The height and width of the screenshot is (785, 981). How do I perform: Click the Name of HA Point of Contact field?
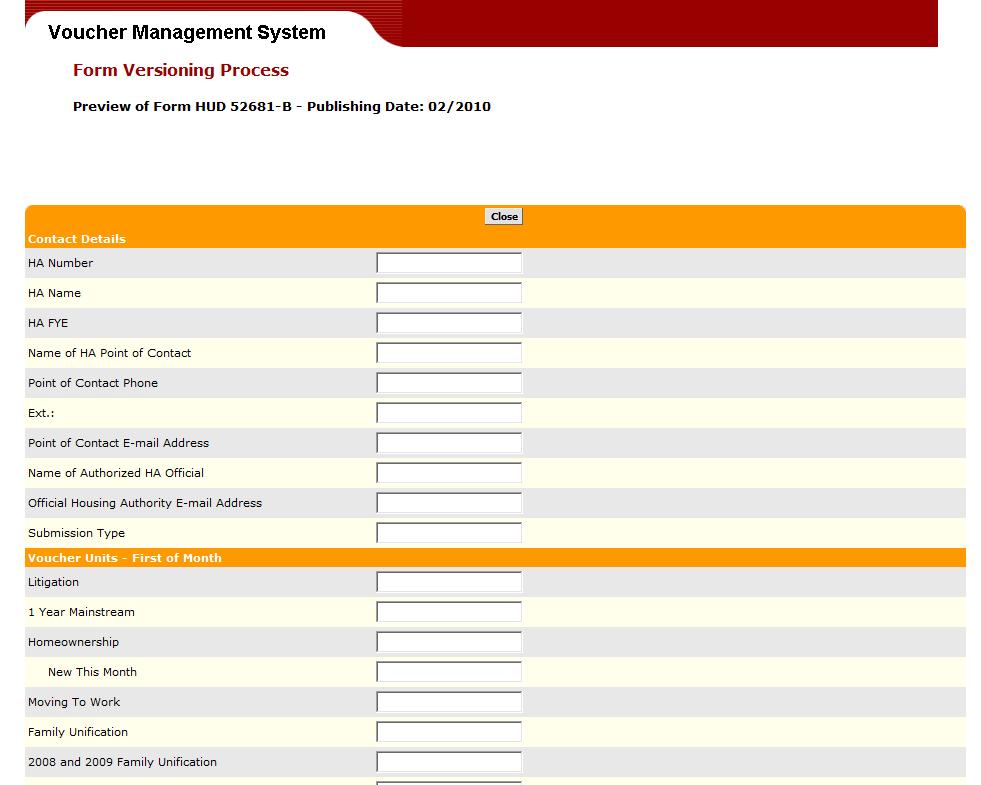click(x=449, y=353)
